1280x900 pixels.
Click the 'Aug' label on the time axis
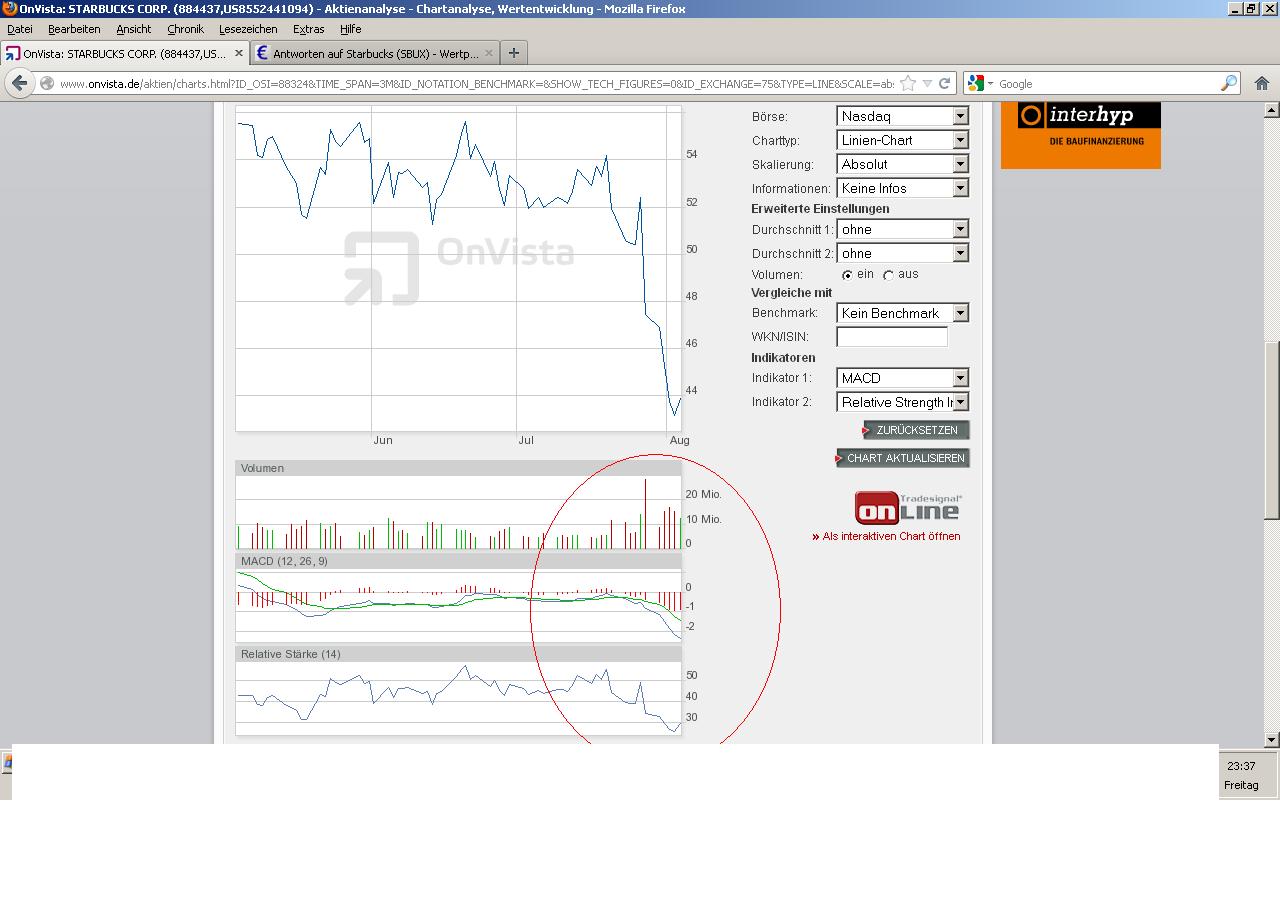coord(679,440)
